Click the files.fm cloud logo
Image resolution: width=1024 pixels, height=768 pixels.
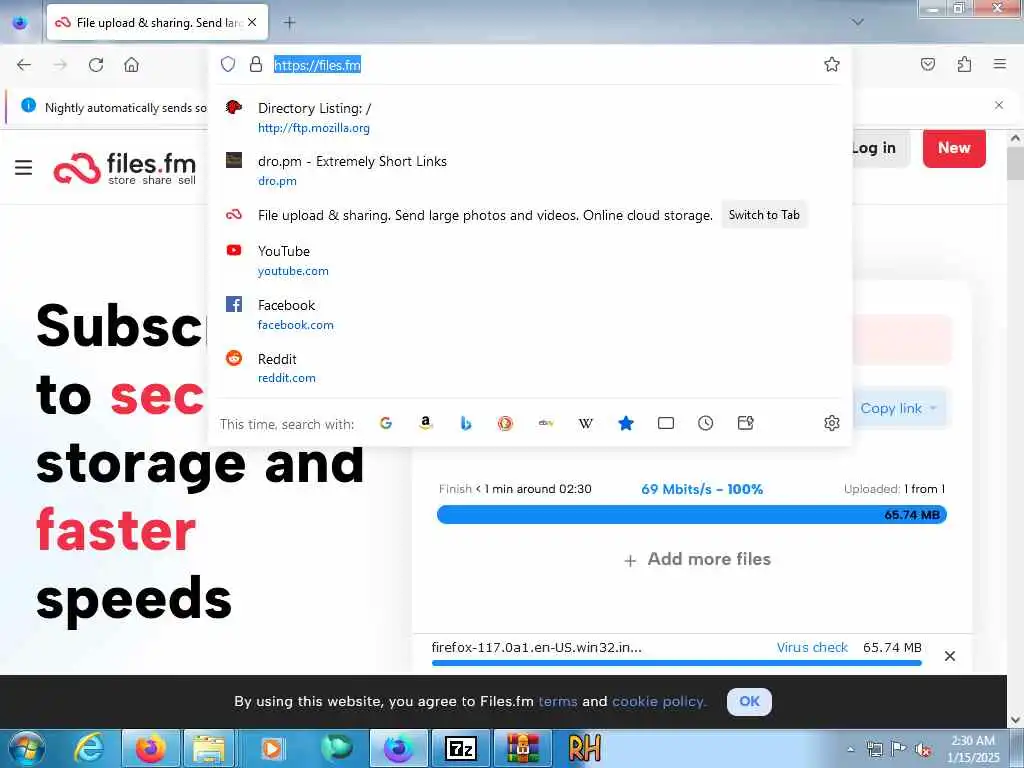76,168
